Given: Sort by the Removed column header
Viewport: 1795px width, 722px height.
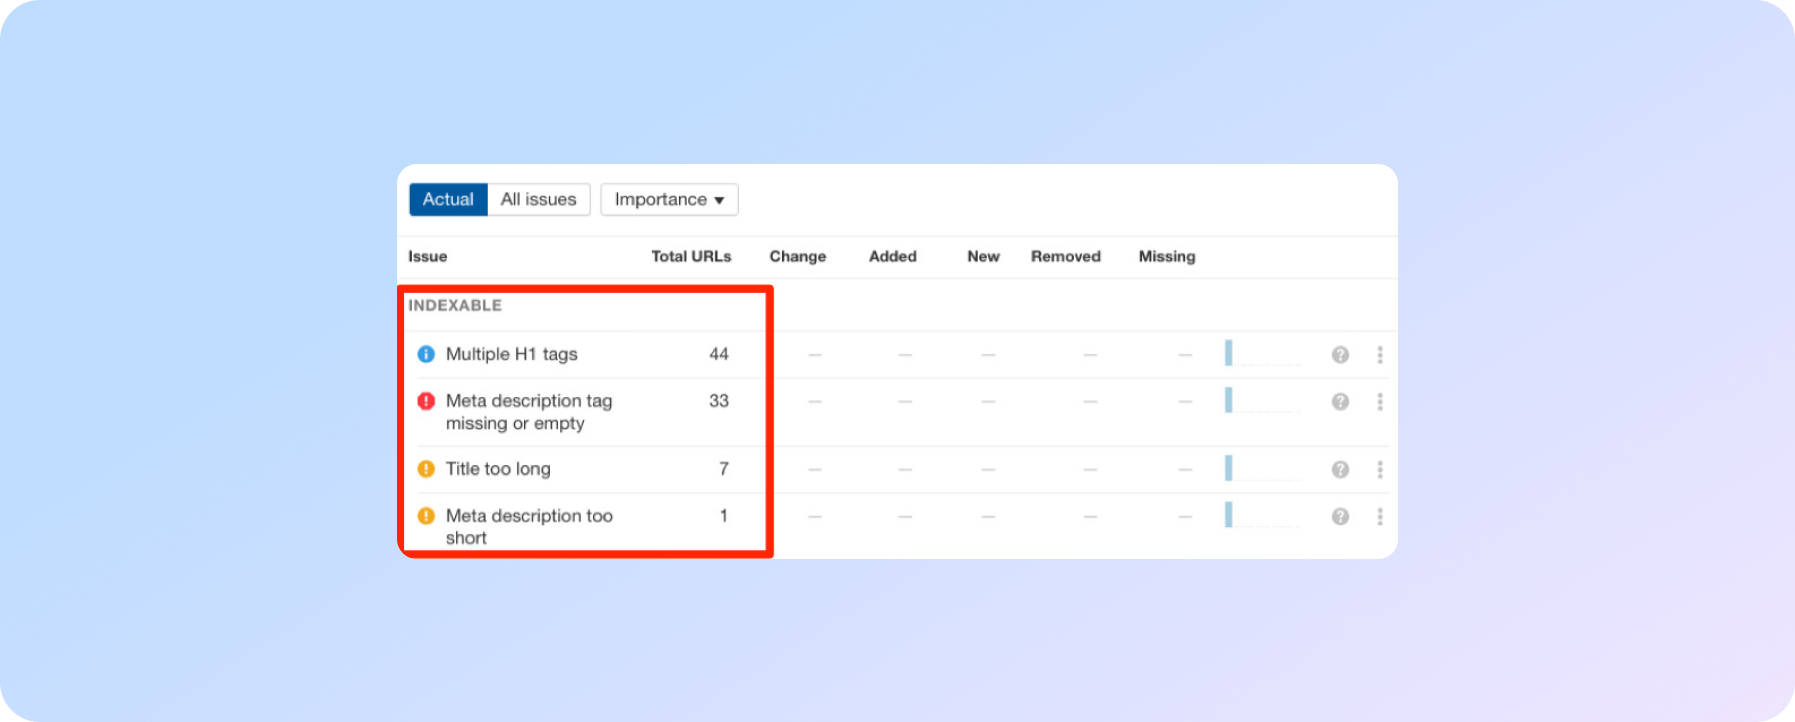Looking at the screenshot, I should tap(1066, 256).
